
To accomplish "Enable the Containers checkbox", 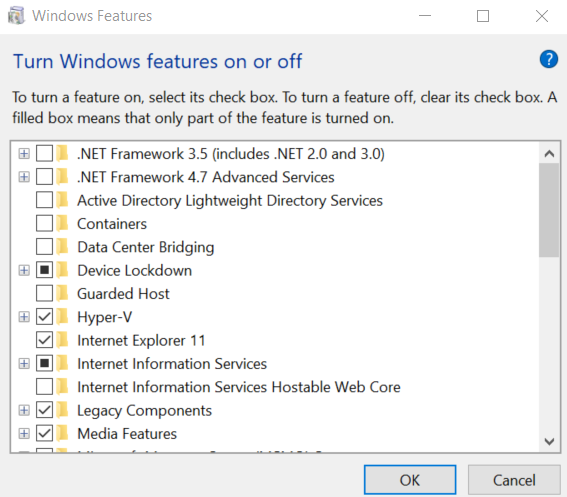I will click(x=44, y=224).
